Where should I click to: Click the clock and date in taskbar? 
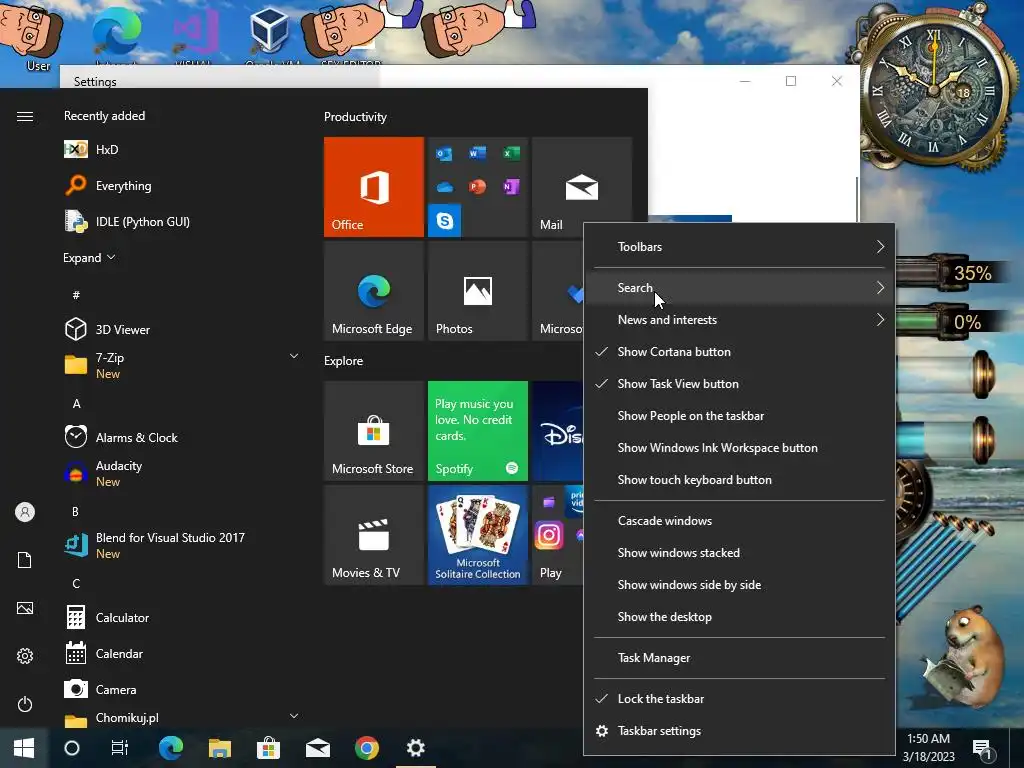pyautogui.click(x=928, y=748)
